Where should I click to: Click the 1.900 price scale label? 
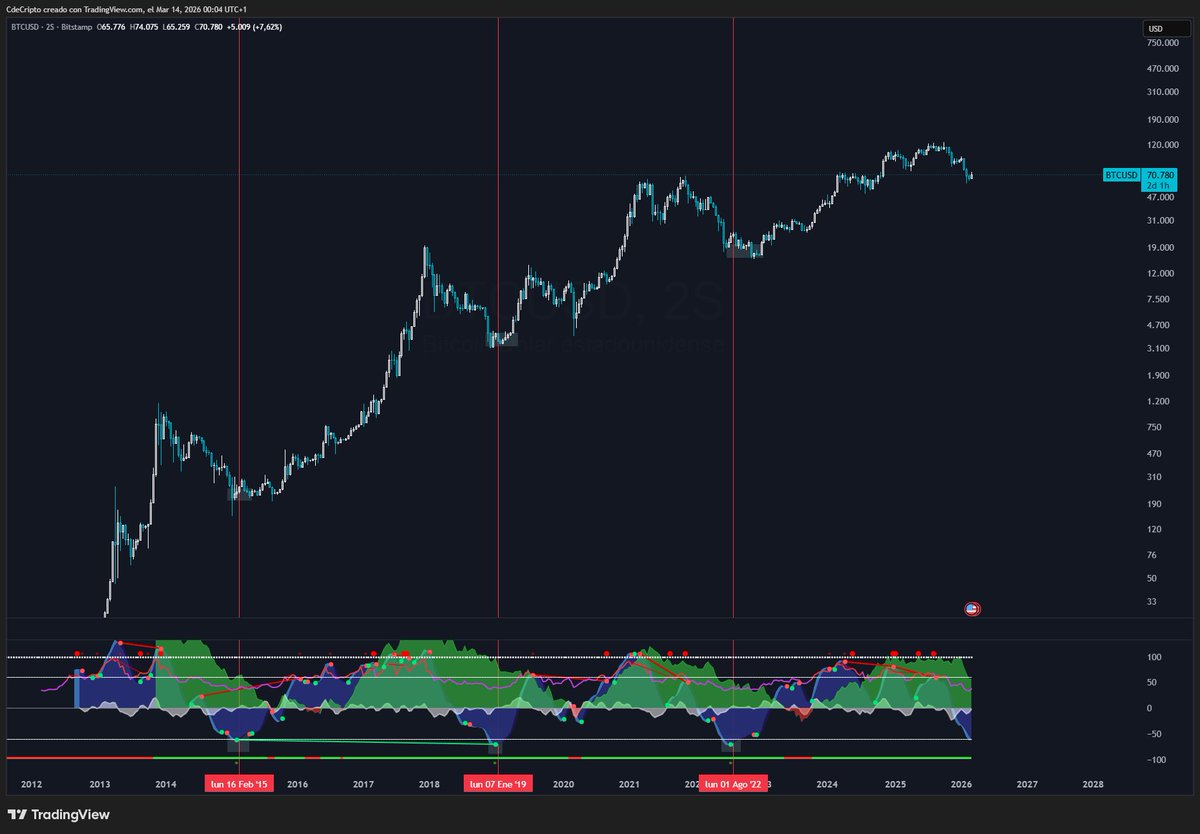click(x=1156, y=375)
